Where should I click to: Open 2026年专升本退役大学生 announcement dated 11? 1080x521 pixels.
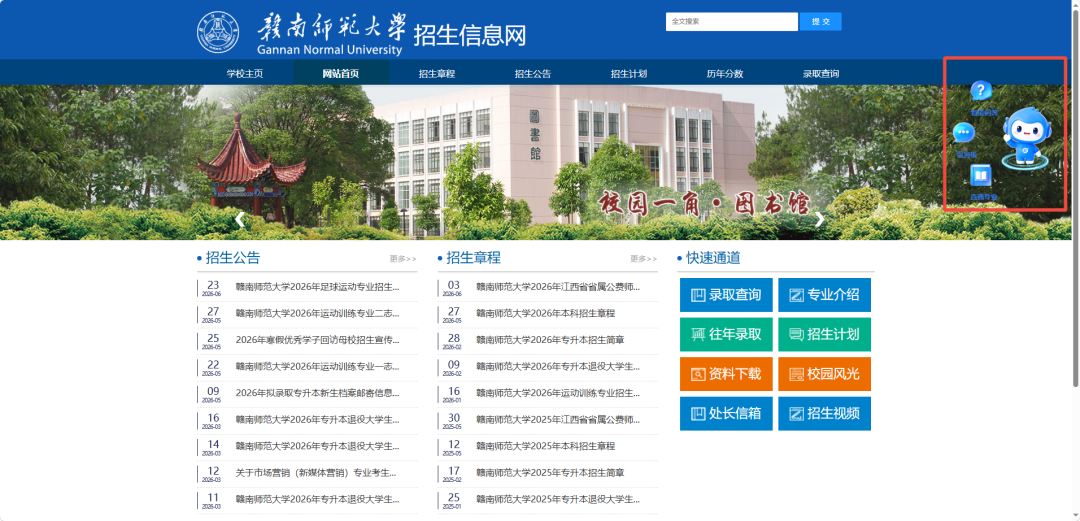click(318, 499)
